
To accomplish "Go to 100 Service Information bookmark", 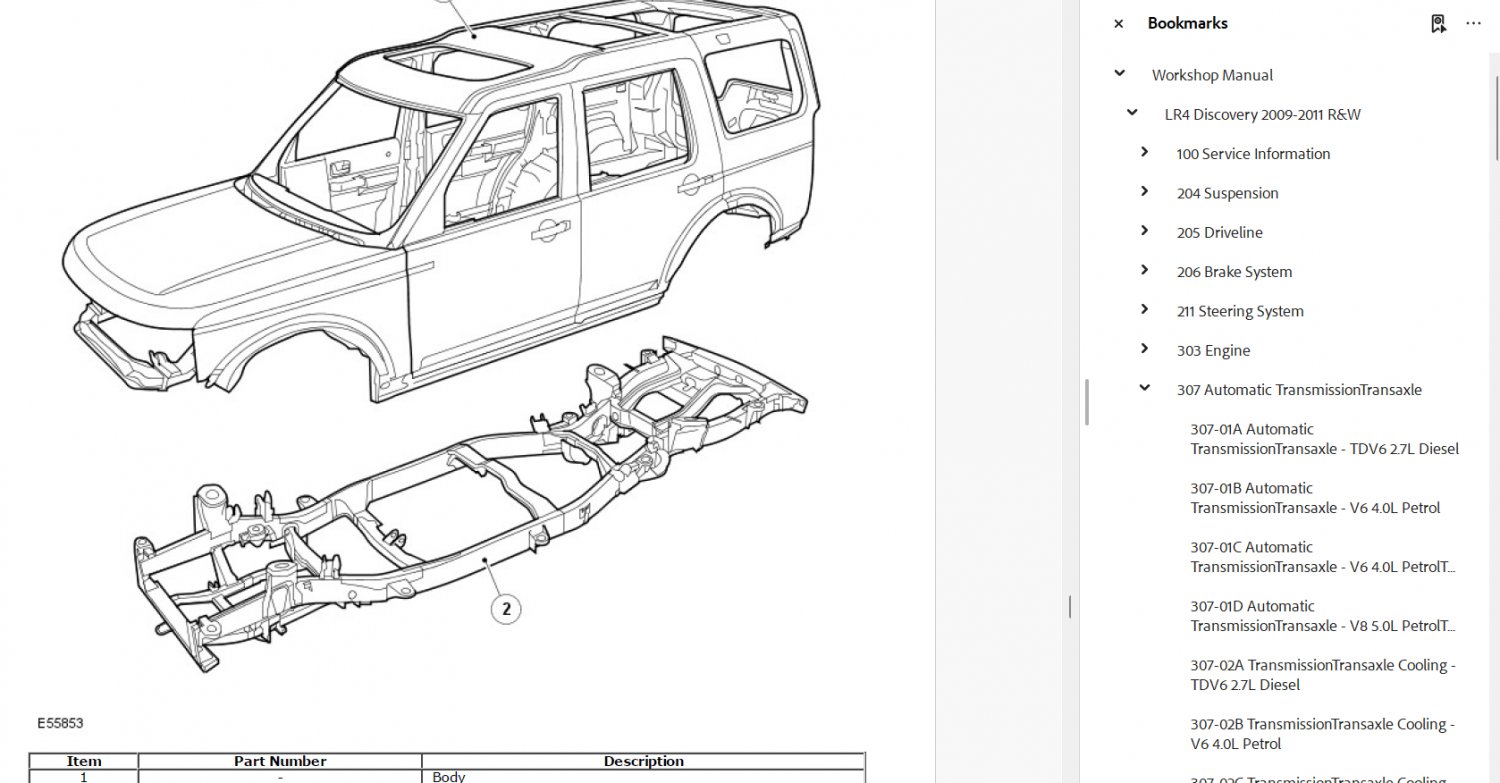I will (1253, 154).
